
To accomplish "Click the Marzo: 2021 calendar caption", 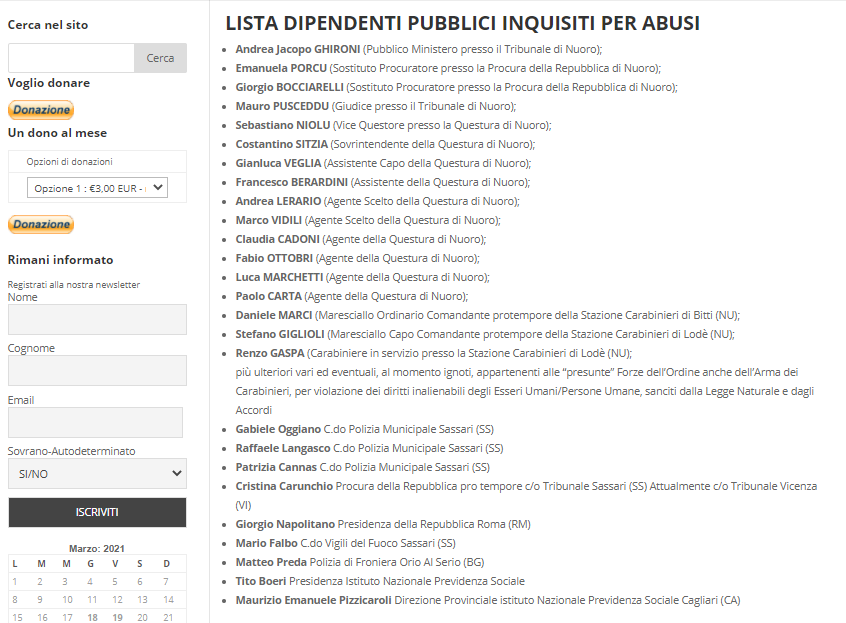I will click(x=97, y=549).
